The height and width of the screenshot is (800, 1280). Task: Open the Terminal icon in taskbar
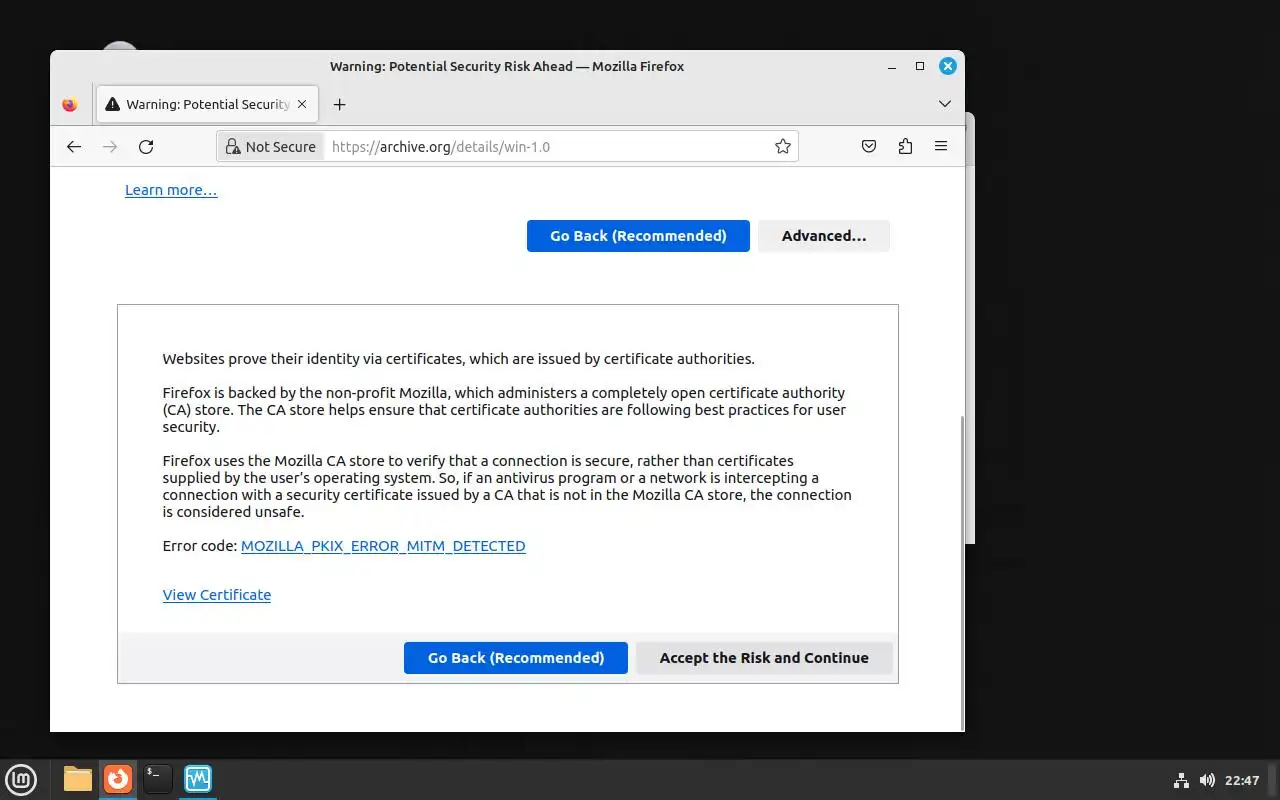[x=158, y=779]
